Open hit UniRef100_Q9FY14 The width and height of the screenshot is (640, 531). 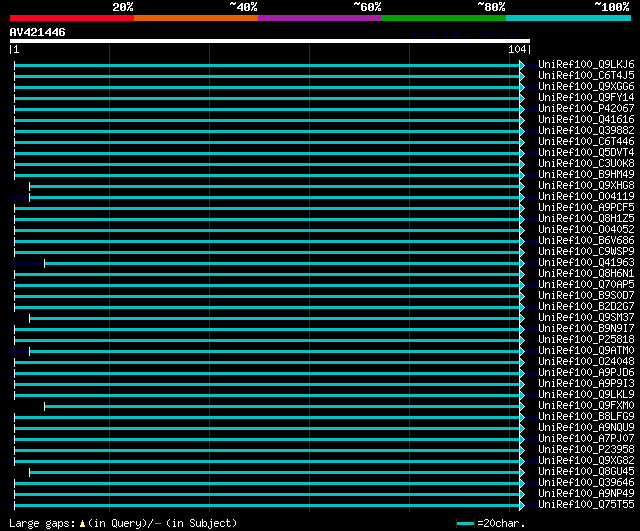586,98
